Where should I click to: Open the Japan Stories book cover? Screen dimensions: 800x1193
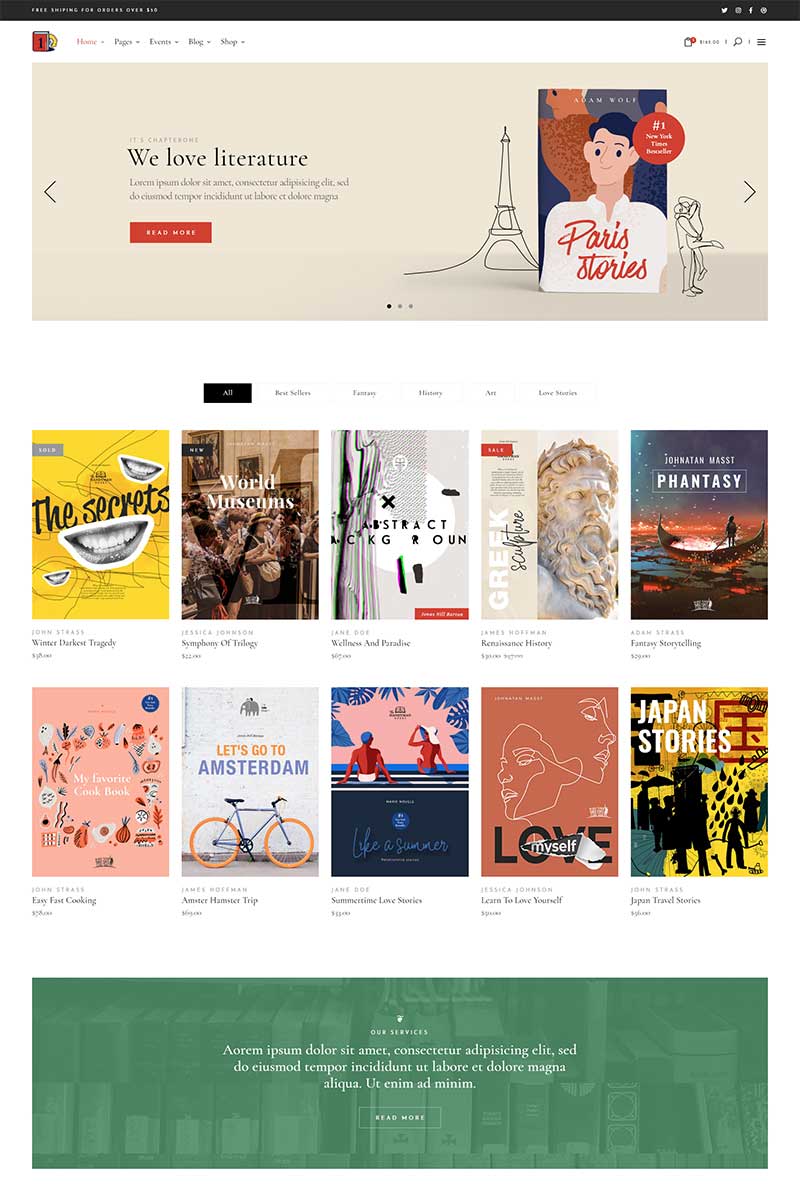coord(699,781)
